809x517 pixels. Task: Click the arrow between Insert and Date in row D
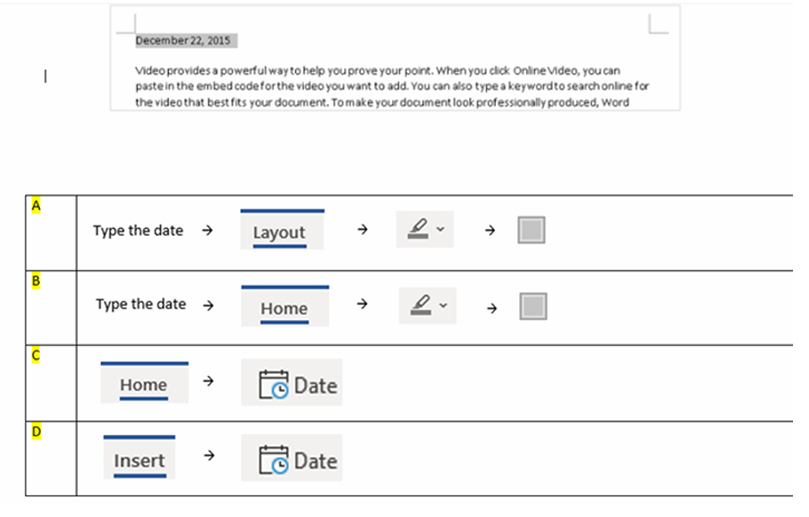point(209,456)
